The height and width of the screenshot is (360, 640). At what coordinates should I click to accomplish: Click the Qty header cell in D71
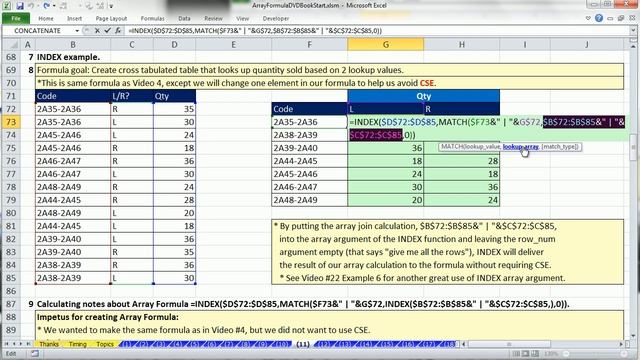[174, 96]
